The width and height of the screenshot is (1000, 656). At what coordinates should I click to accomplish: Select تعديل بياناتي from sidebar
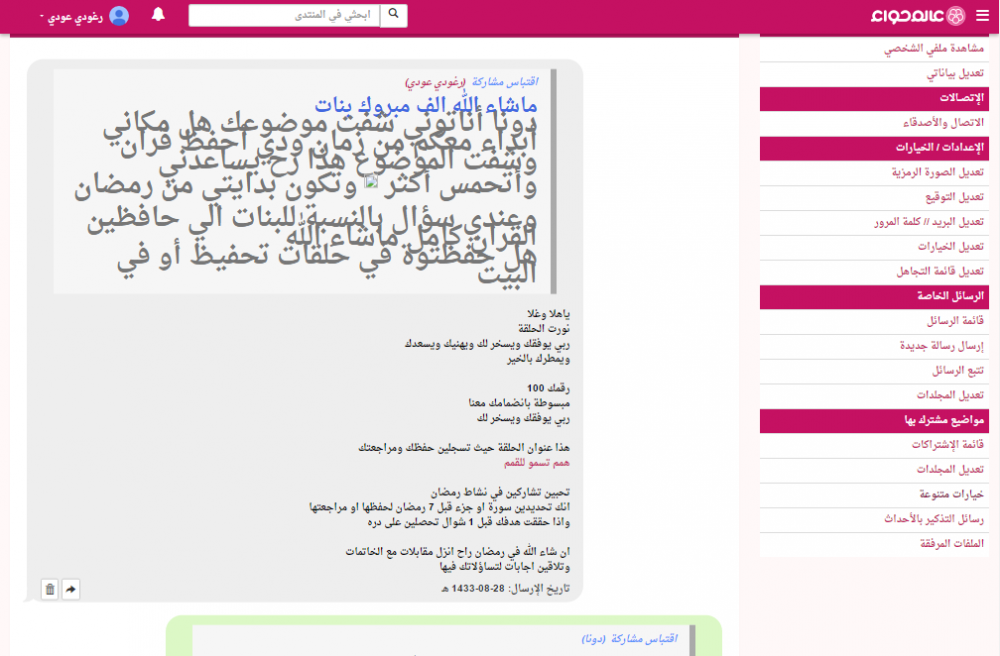click(954, 74)
